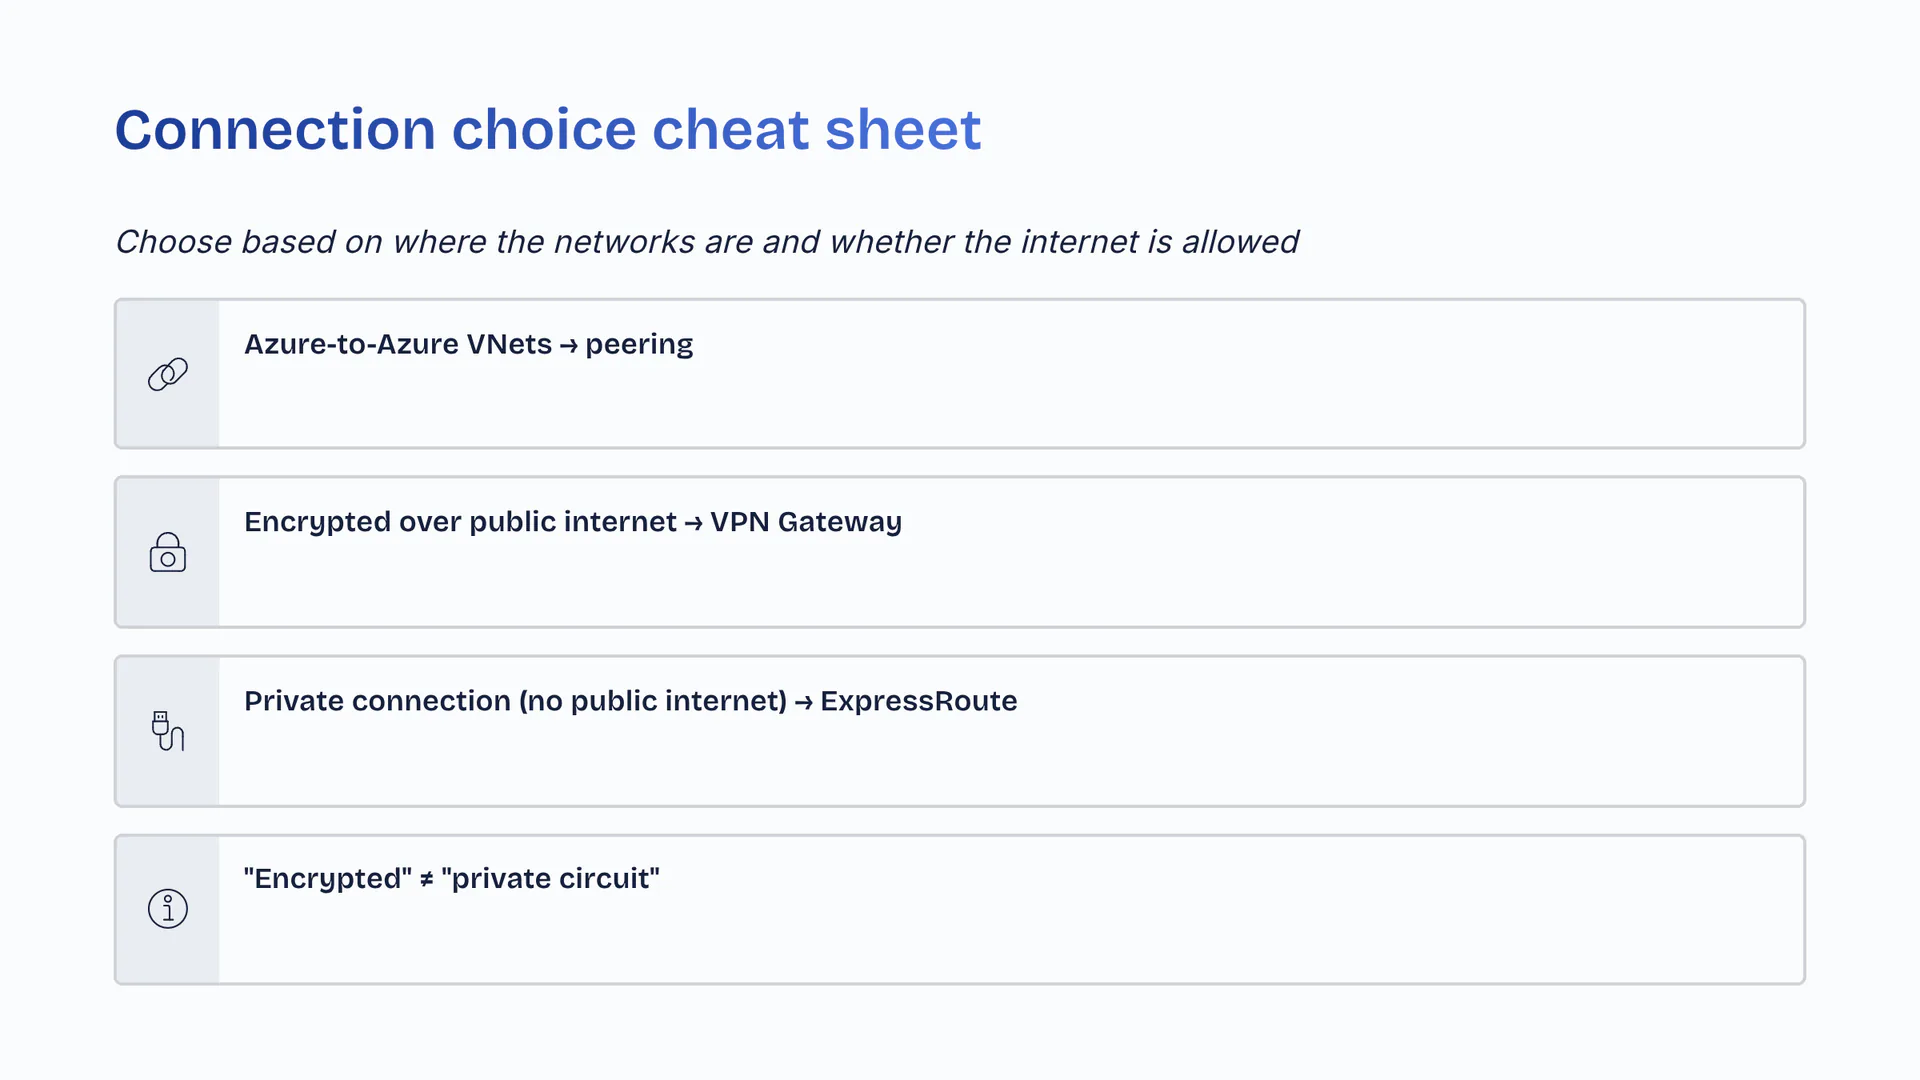The height and width of the screenshot is (1080, 1920).
Task: Click the padlock icon beside VPN Gateway
Action: [168, 552]
